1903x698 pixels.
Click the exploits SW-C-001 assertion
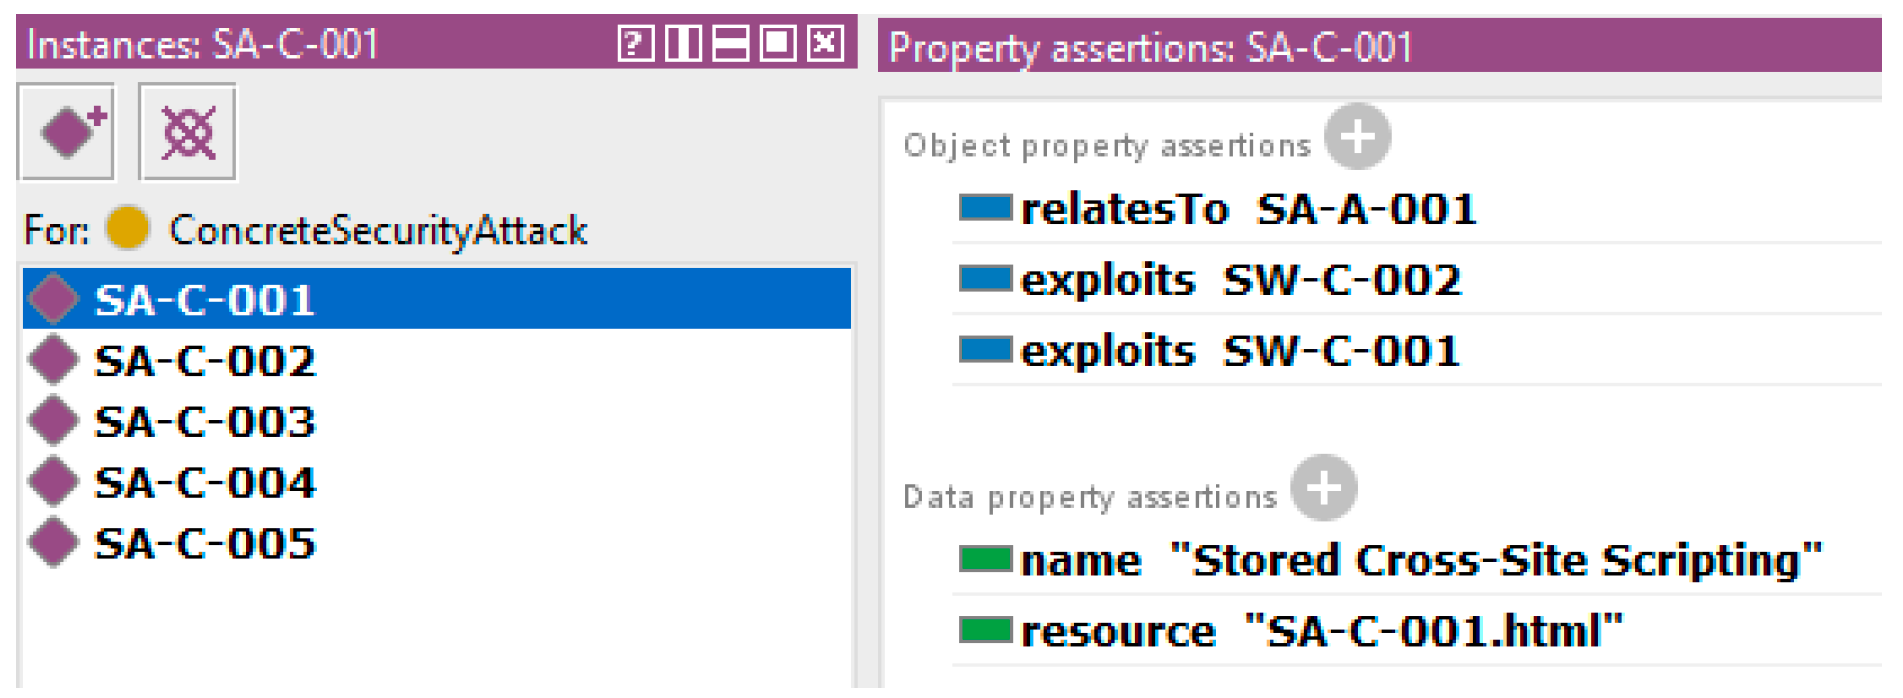coord(1240,352)
